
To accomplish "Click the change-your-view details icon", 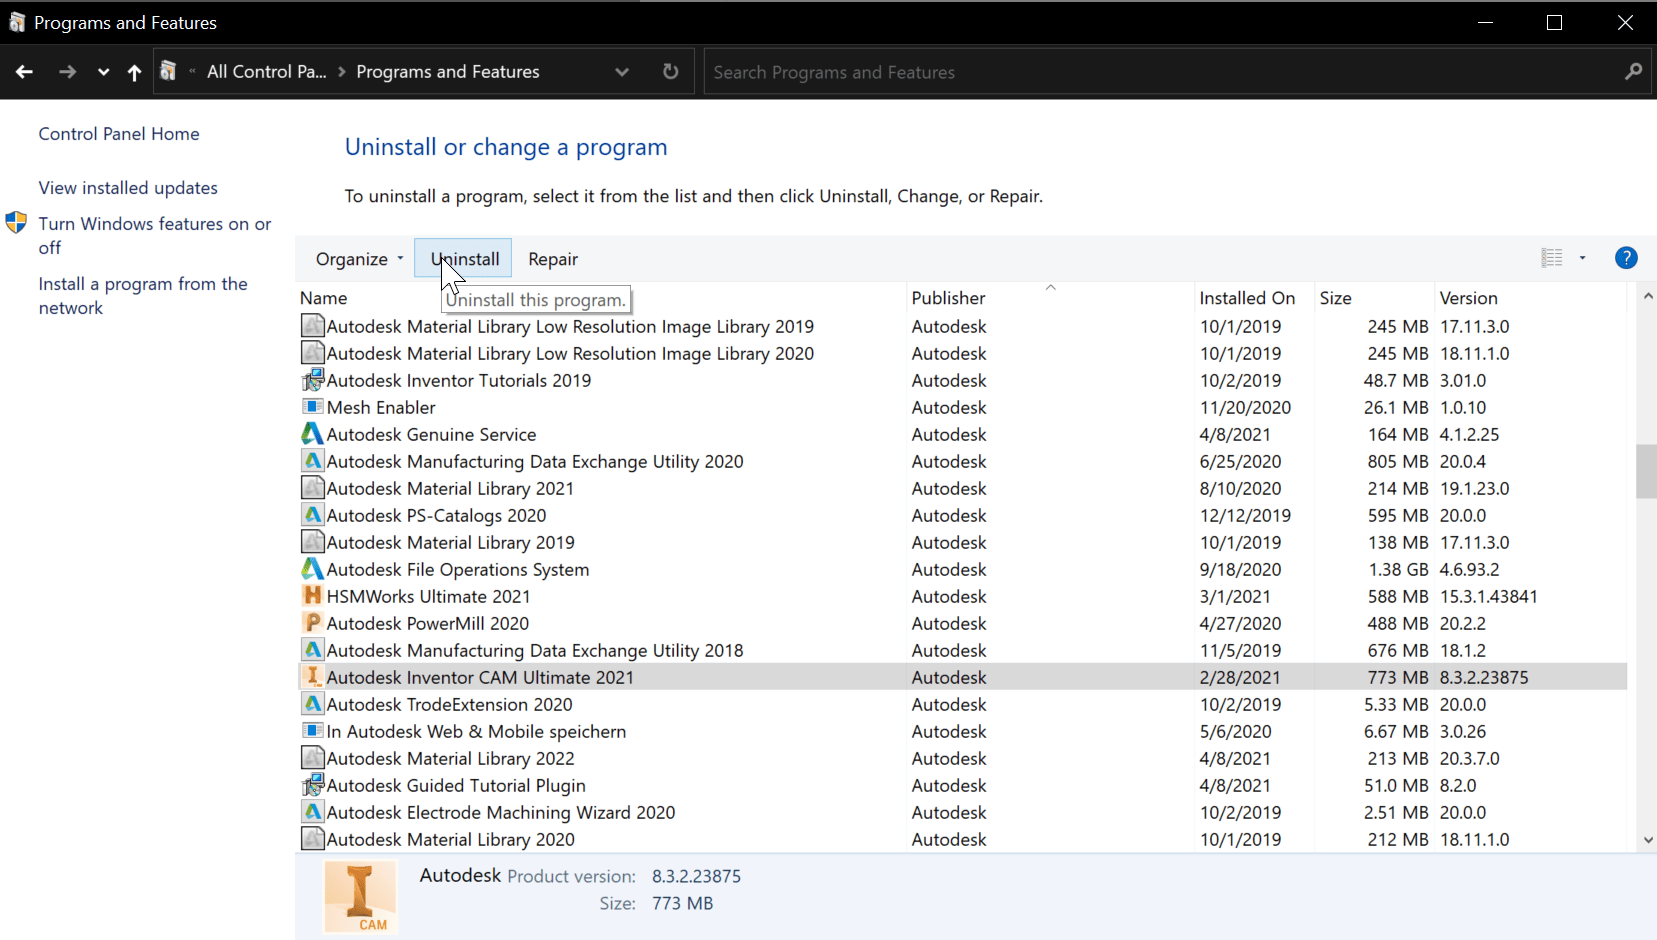I will [x=1552, y=258].
